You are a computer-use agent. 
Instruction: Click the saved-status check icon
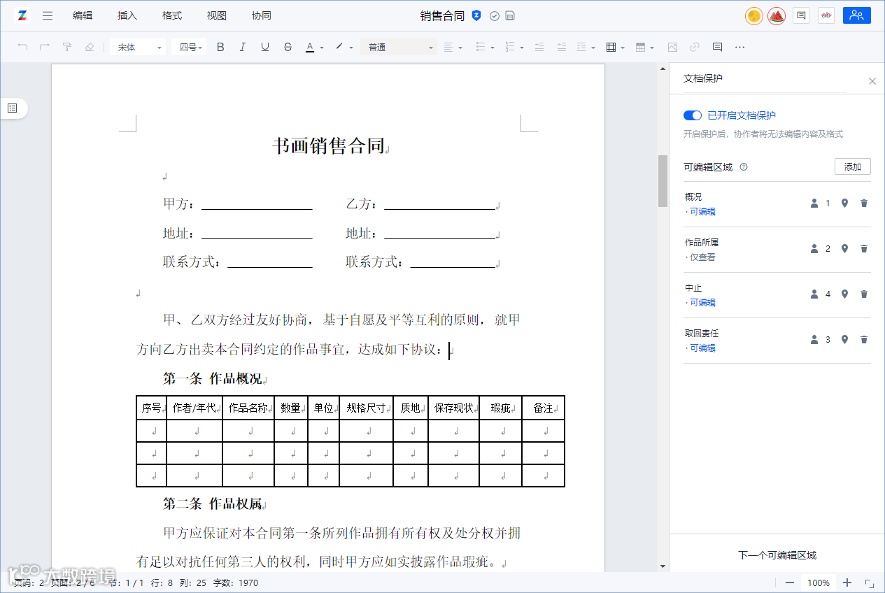tap(494, 16)
